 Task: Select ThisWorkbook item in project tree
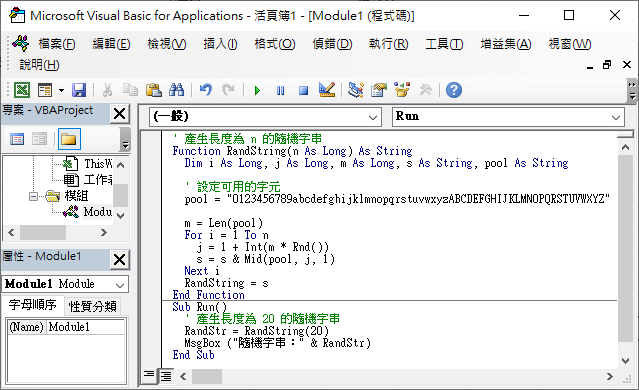[88, 164]
